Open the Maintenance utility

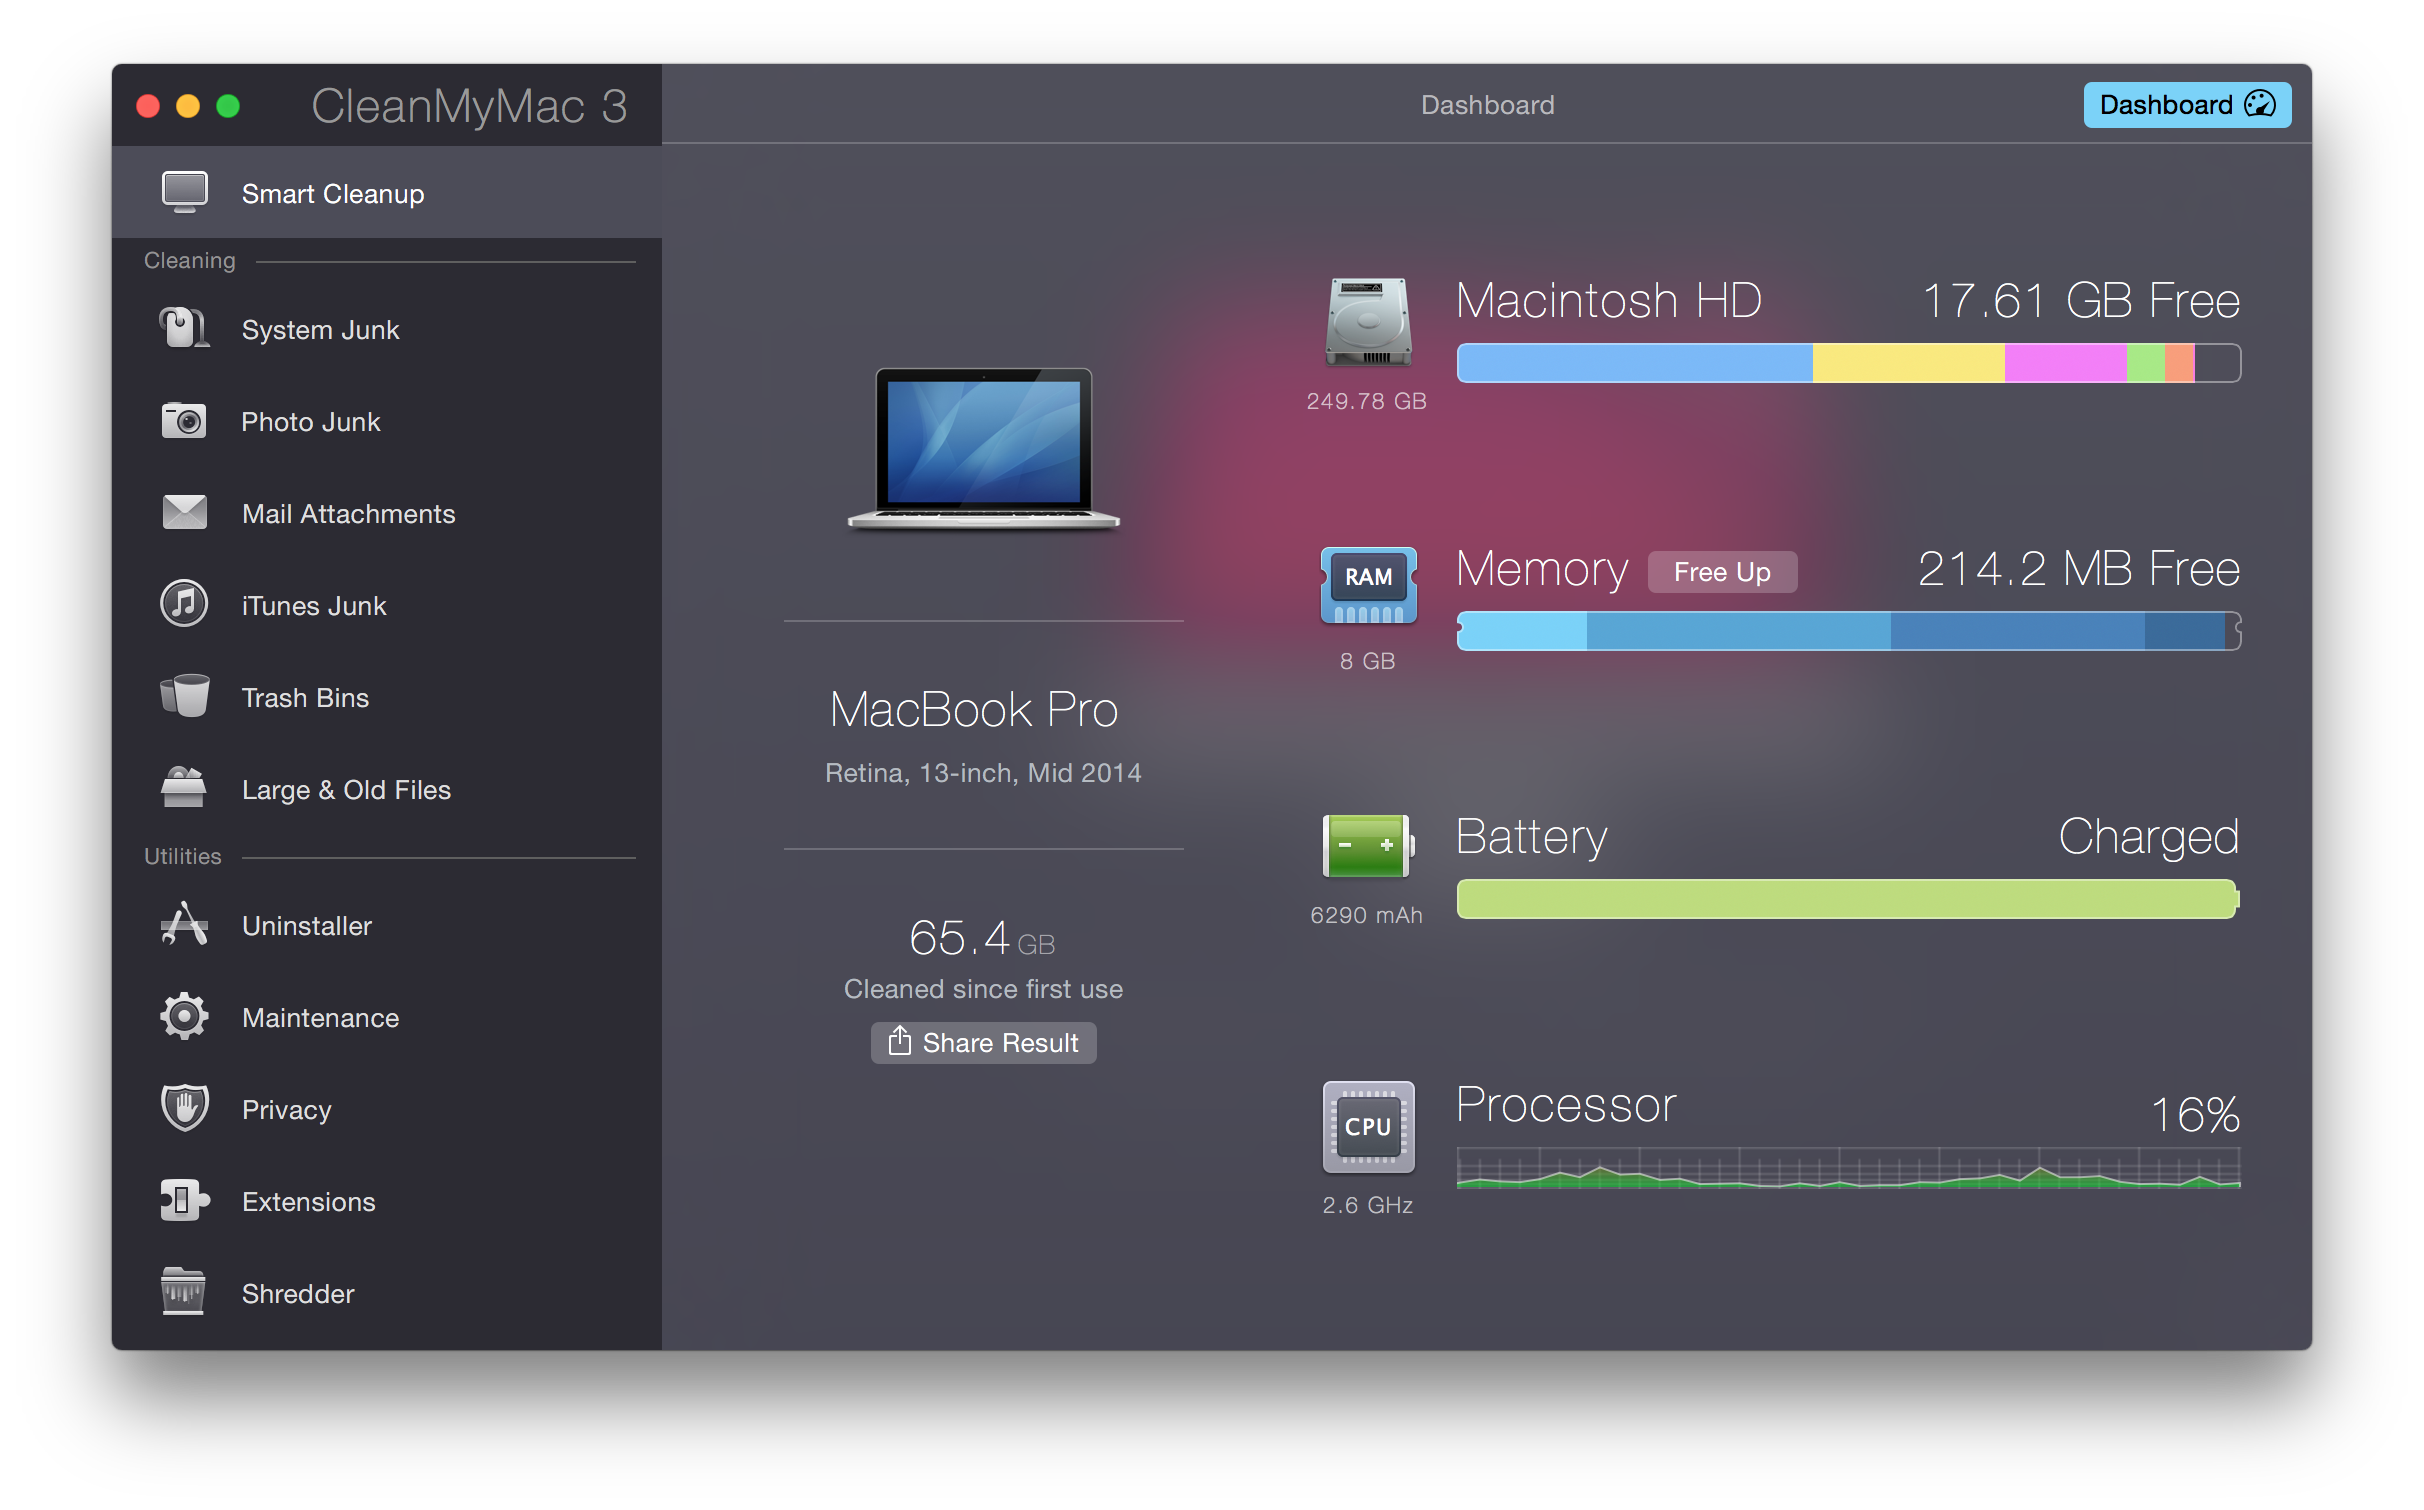click(x=386, y=1017)
